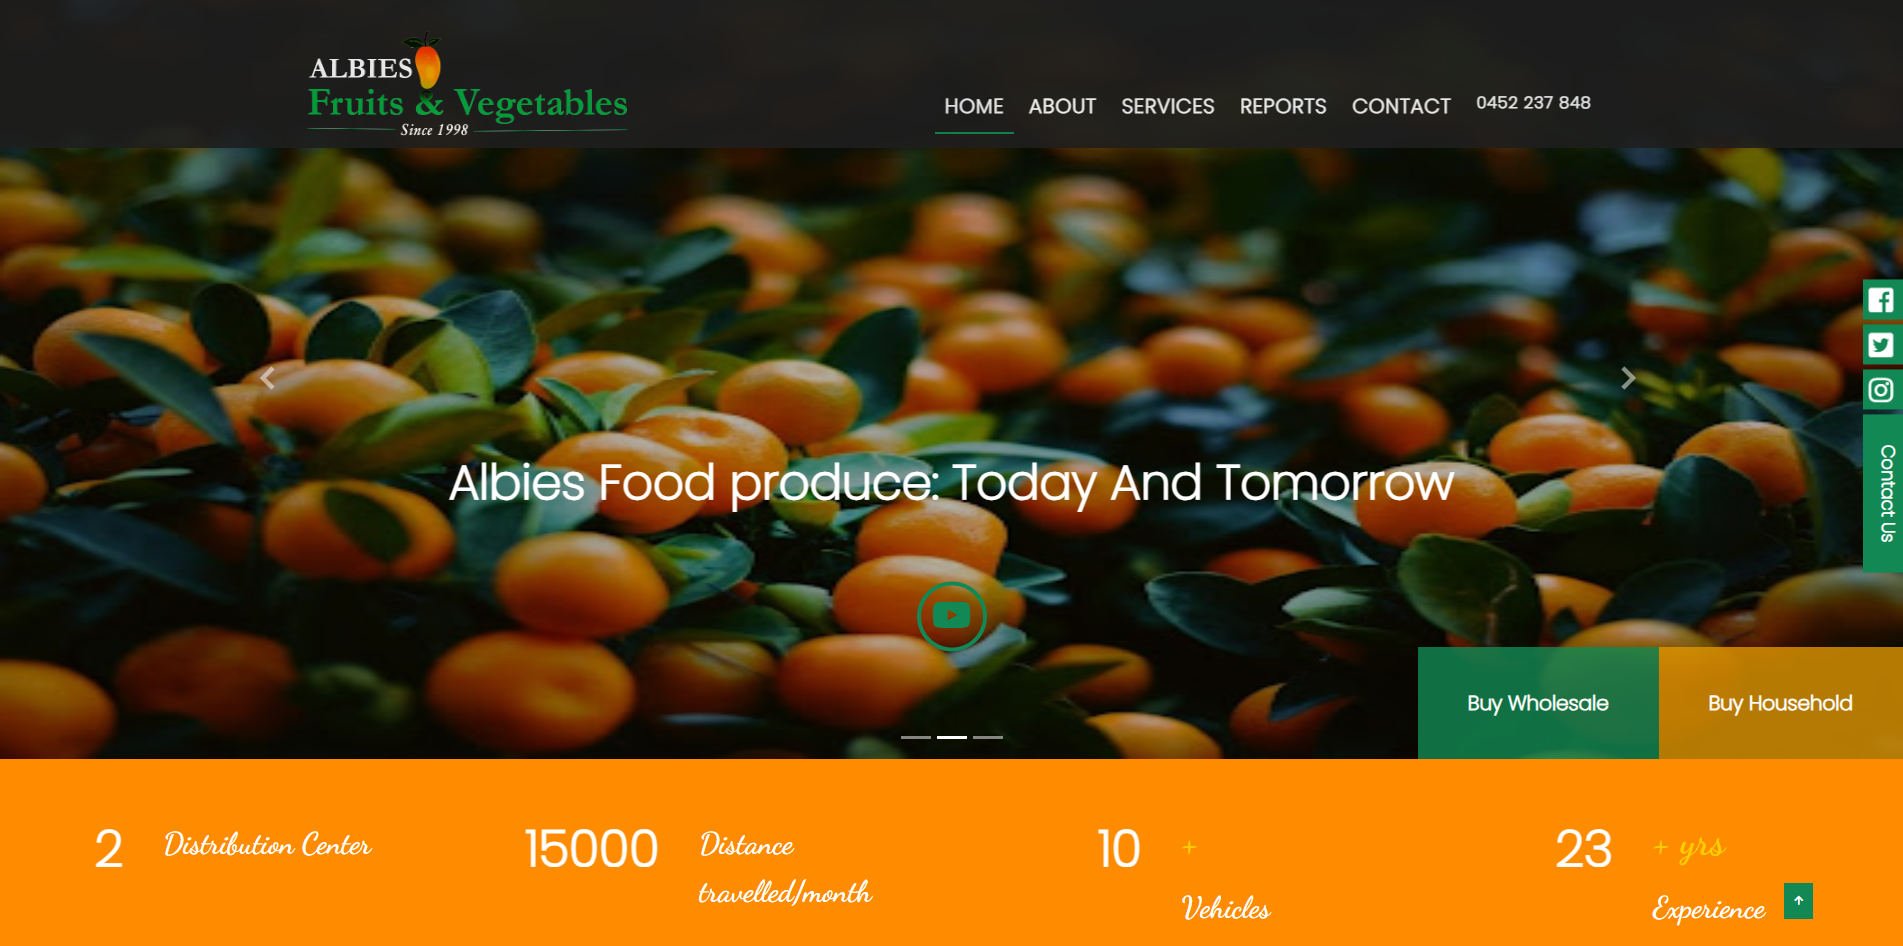
Task: Go to previous slide arrow
Action: coord(267,378)
